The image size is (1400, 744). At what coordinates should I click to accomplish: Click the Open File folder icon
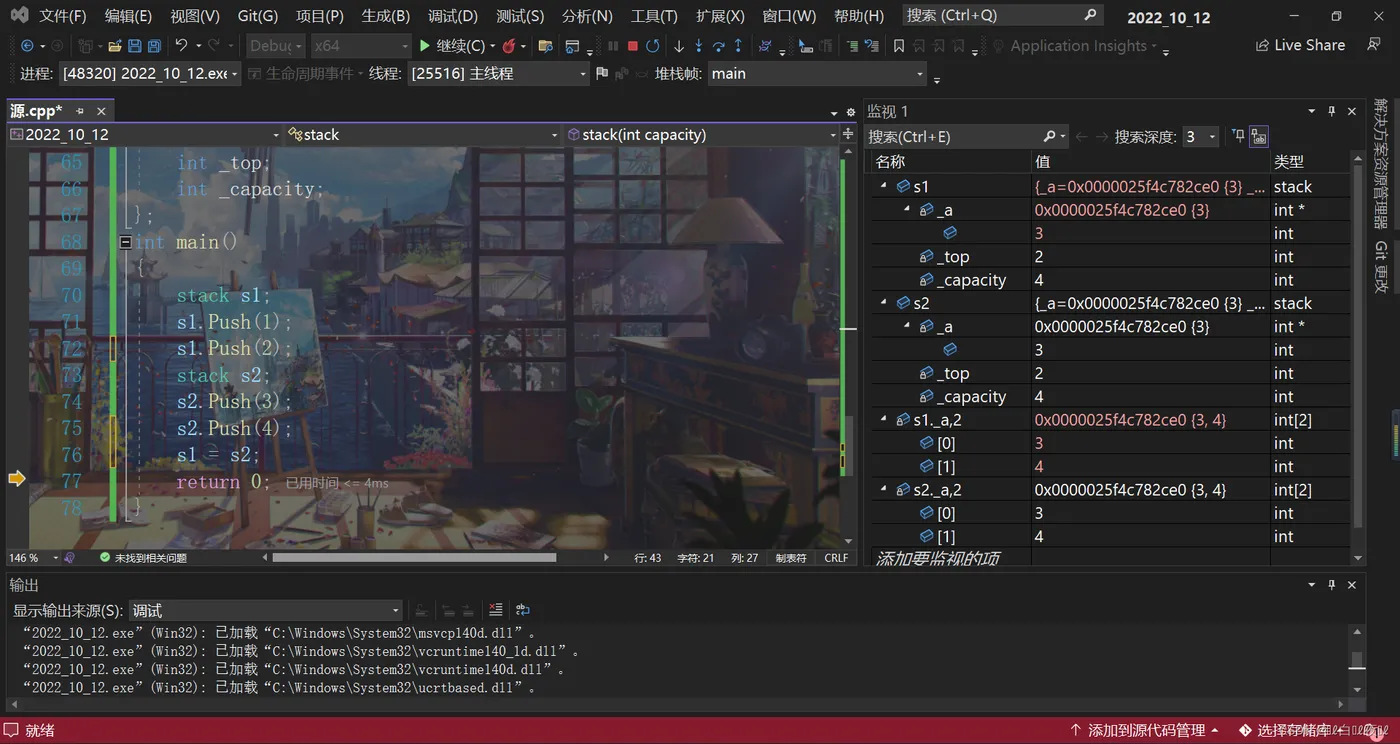[115, 46]
